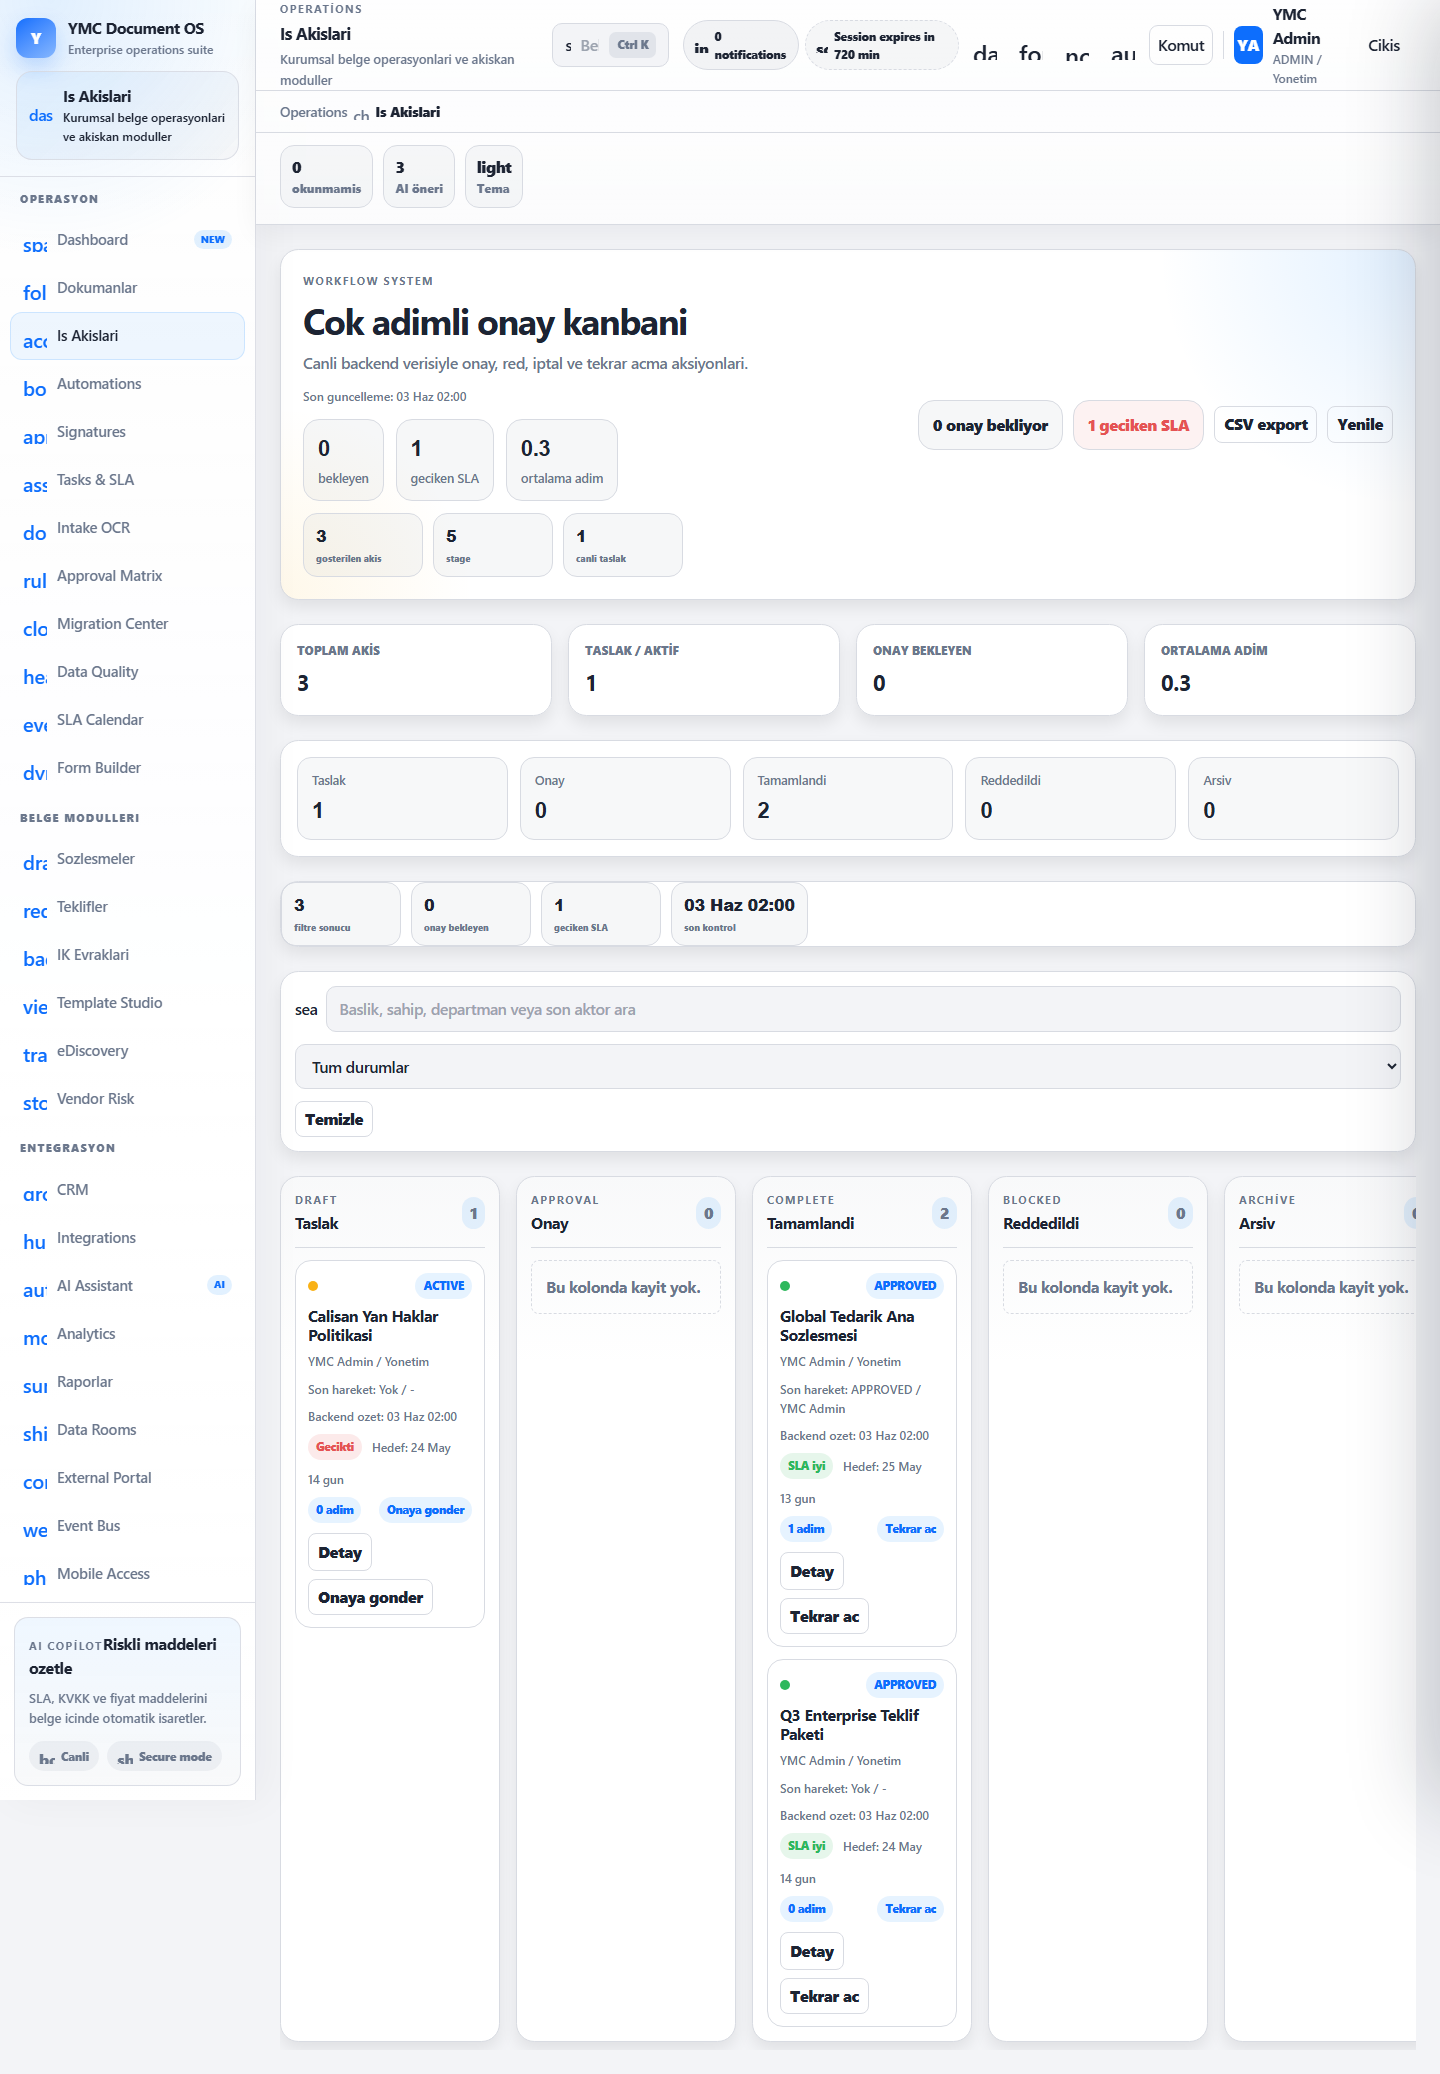Toggle the light Tema theme switch
The image size is (1440, 2074).
click(493, 177)
